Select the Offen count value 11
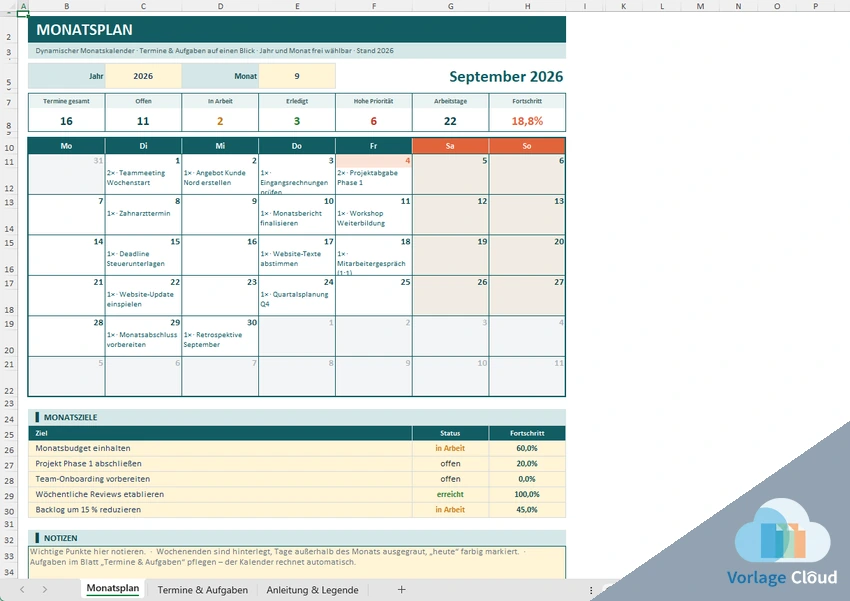850x601 pixels. tap(143, 121)
